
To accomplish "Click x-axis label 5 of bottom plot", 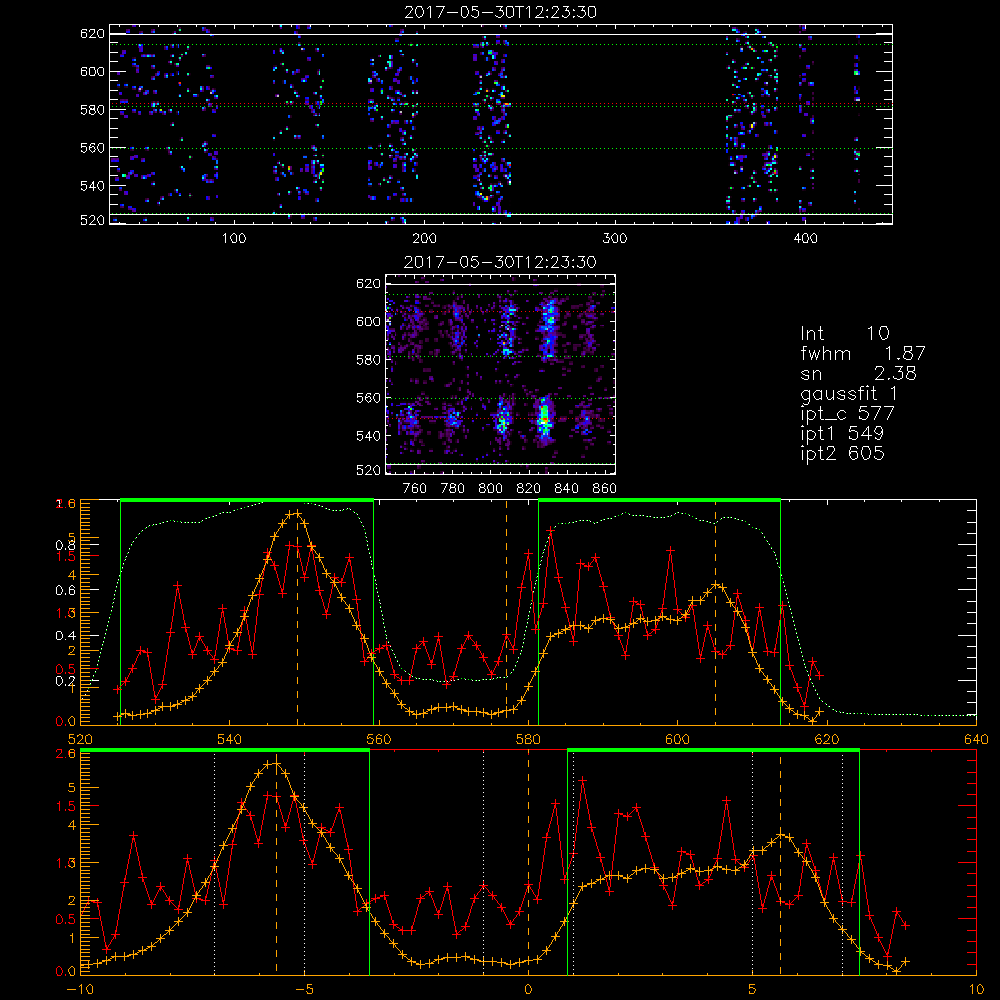I will [x=752, y=989].
